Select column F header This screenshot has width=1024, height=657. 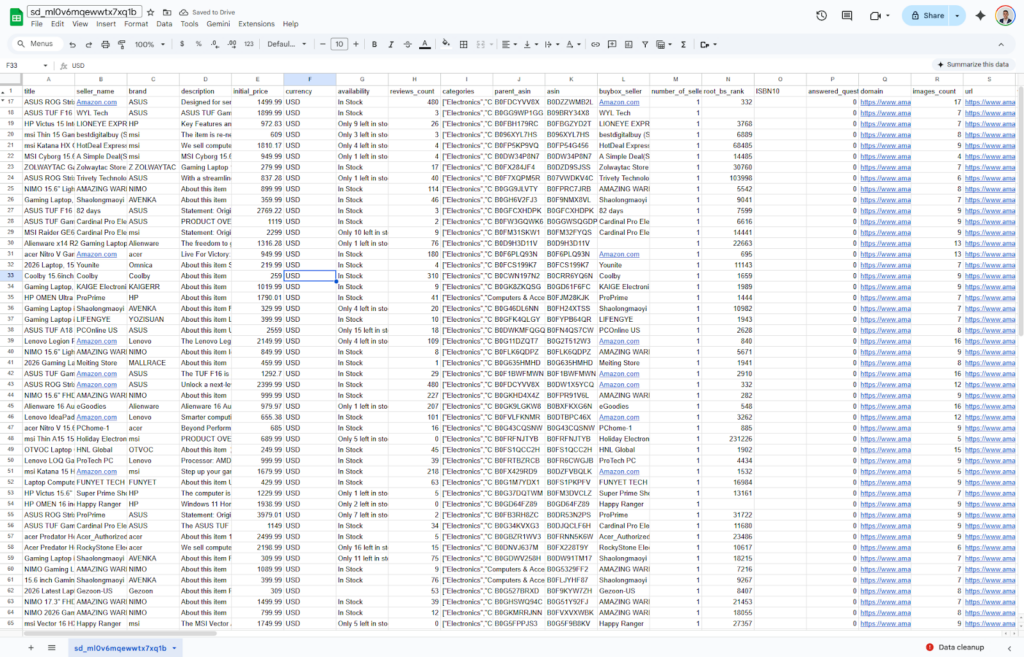click(310, 80)
